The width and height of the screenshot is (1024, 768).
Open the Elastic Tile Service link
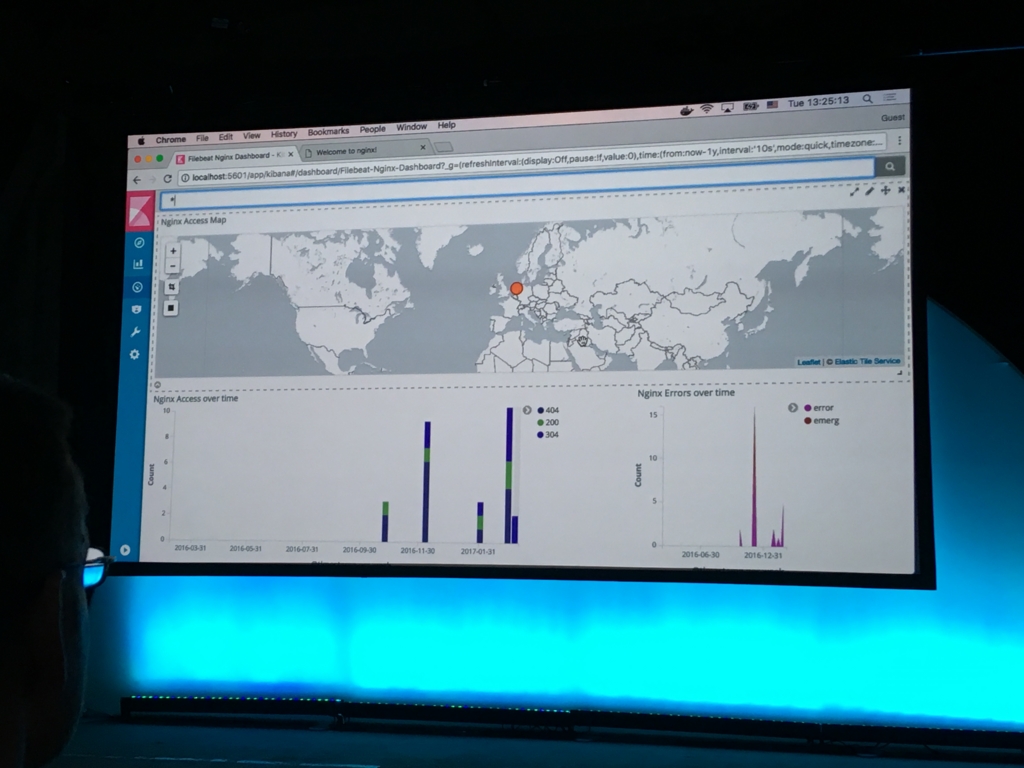click(867, 361)
